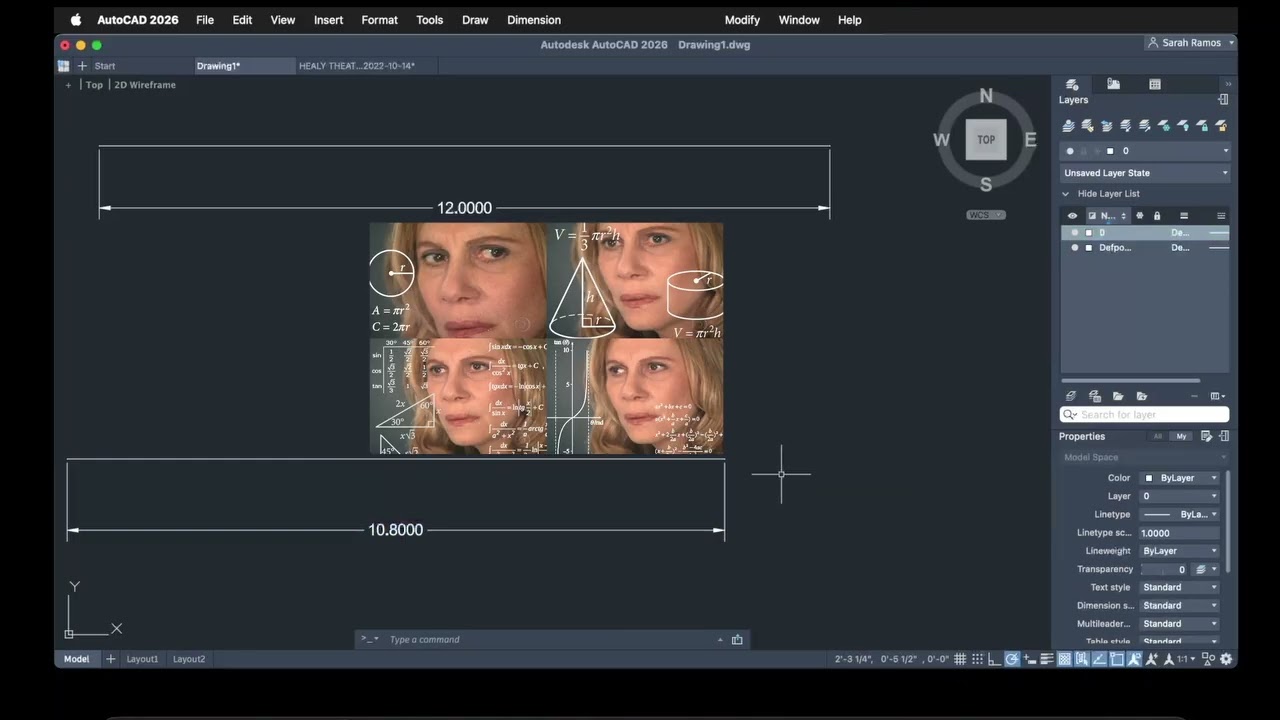Toggle dynamic input in the status bar
The height and width of the screenshot is (720, 1280).
click(1029, 659)
